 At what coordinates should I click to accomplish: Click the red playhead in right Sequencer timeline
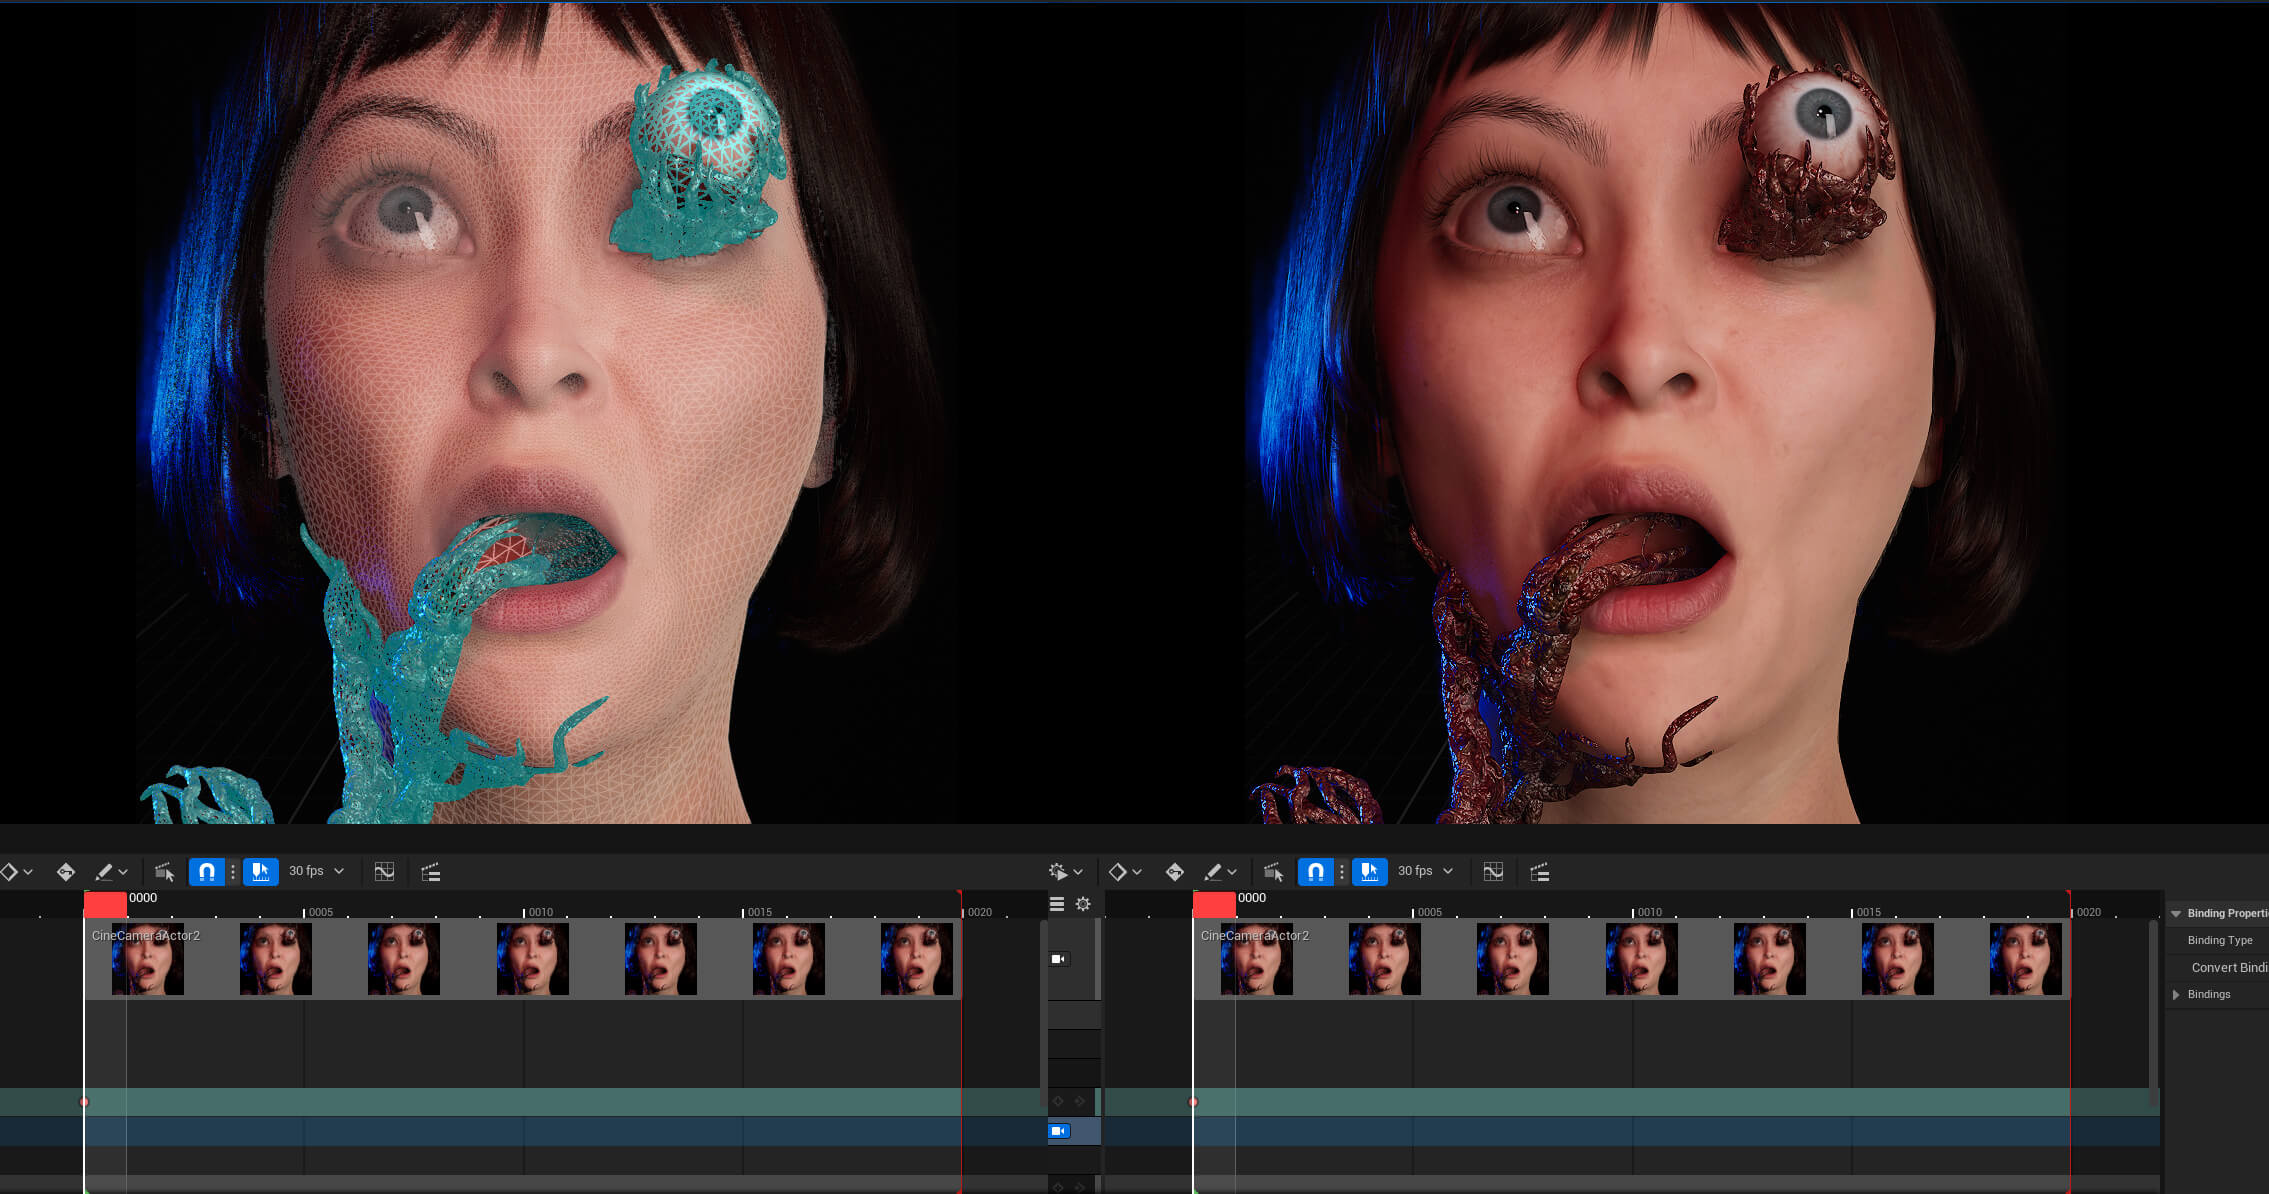coord(1214,904)
